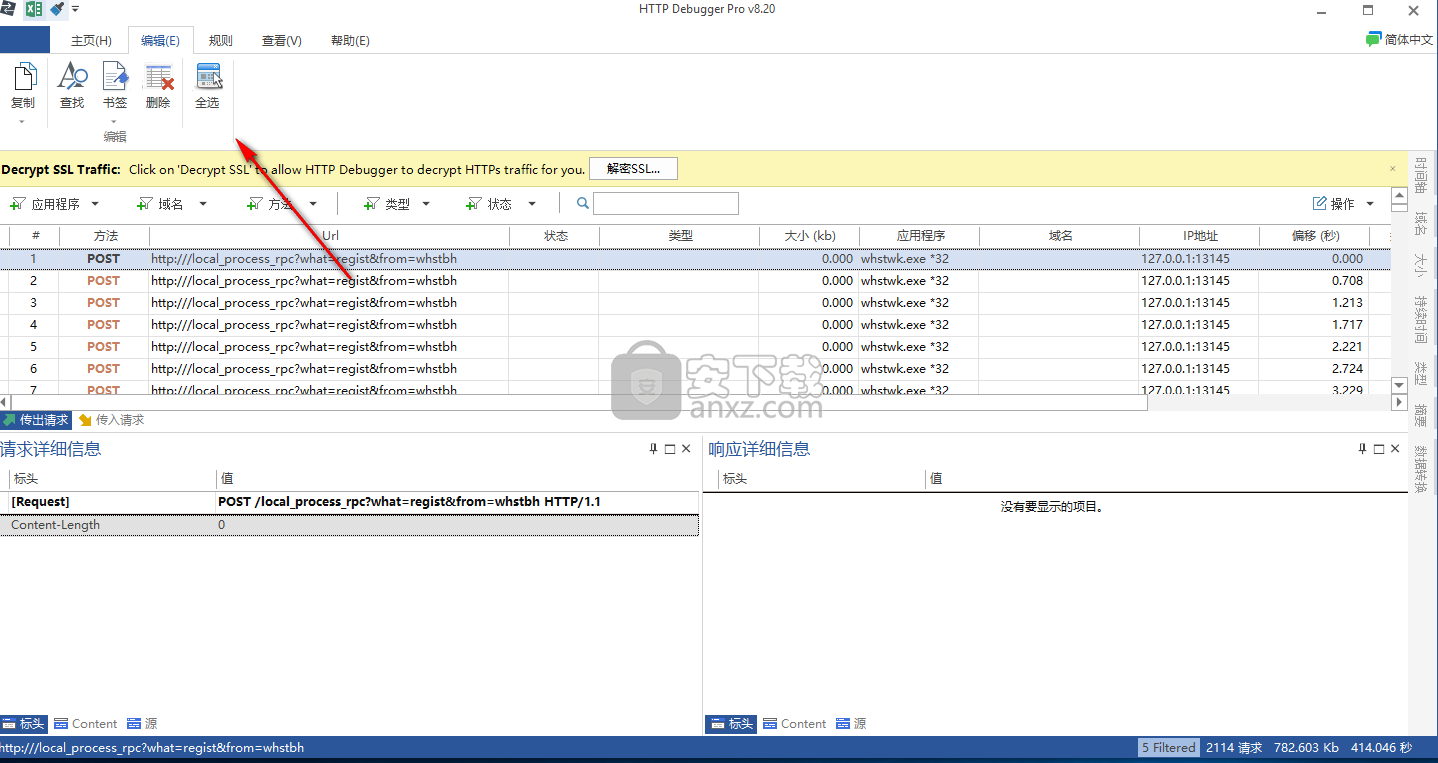1438x763 pixels.
Task: Click the '2114 请求' status bar entry
Action: pos(1234,747)
